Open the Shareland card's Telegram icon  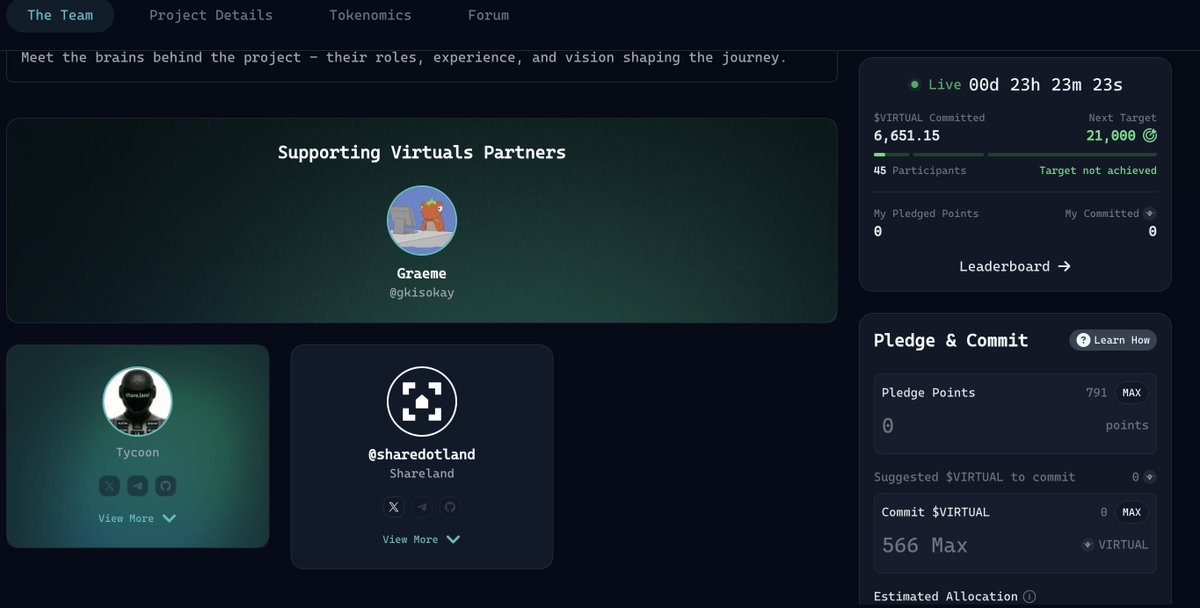coord(422,507)
